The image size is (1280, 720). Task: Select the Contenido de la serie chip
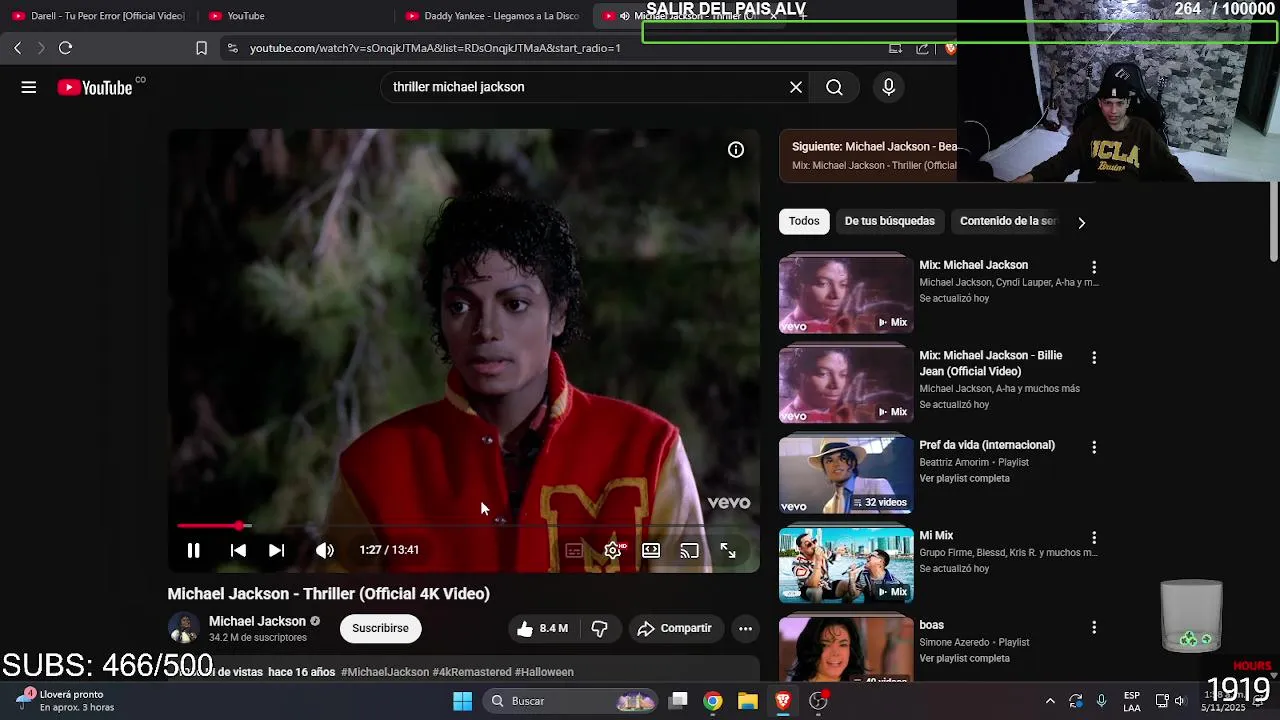pos(1008,221)
